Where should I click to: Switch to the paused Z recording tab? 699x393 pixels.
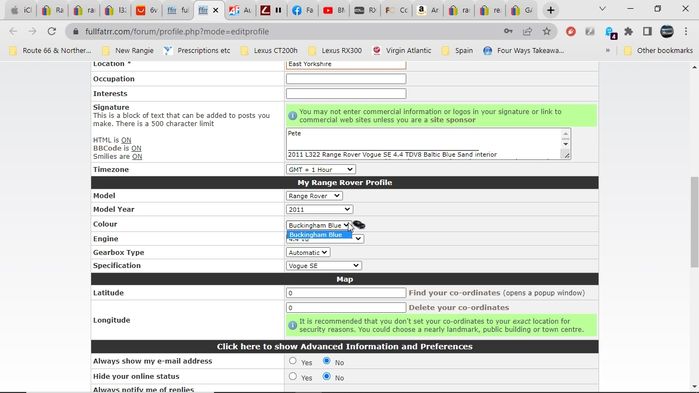(x=271, y=10)
